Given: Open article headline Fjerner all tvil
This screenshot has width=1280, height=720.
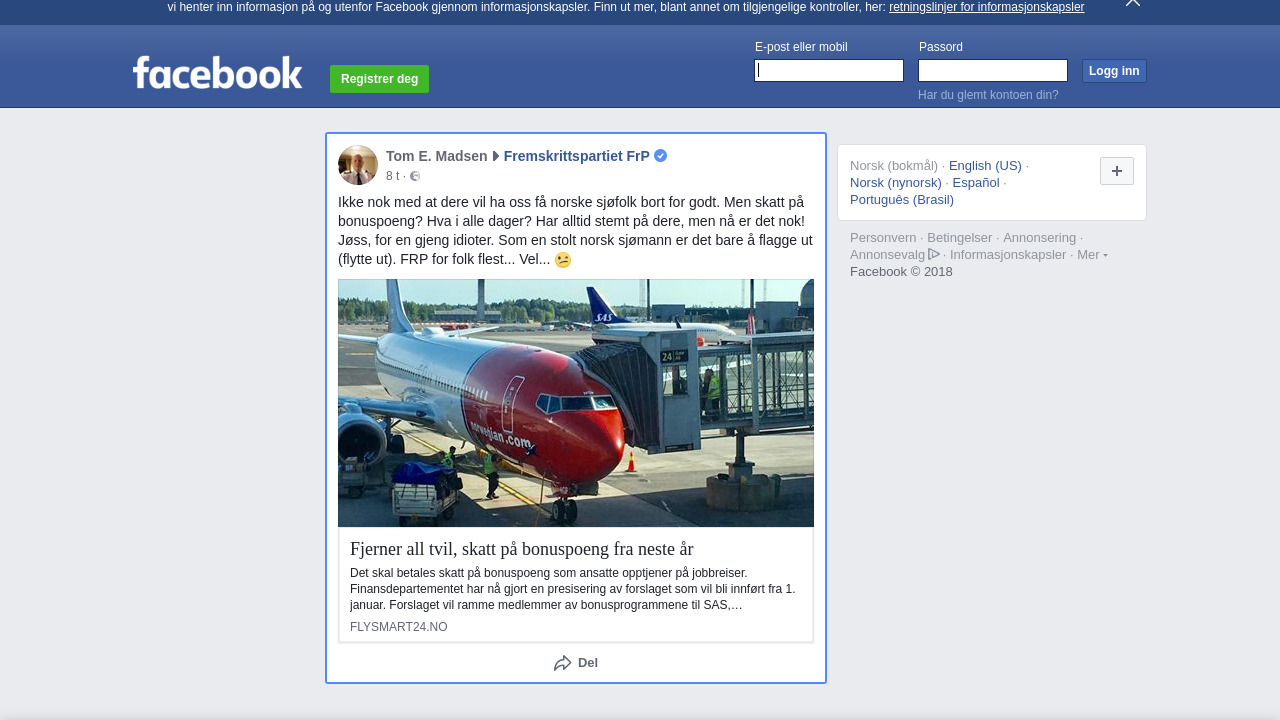Looking at the screenshot, I should tap(522, 549).
